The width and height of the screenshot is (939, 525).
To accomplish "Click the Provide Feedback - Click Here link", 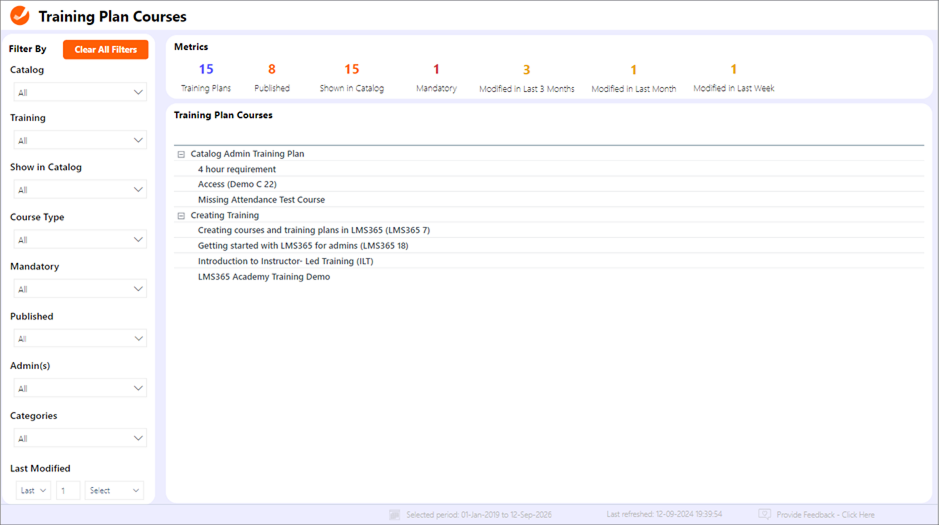I will [x=825, y=515].
